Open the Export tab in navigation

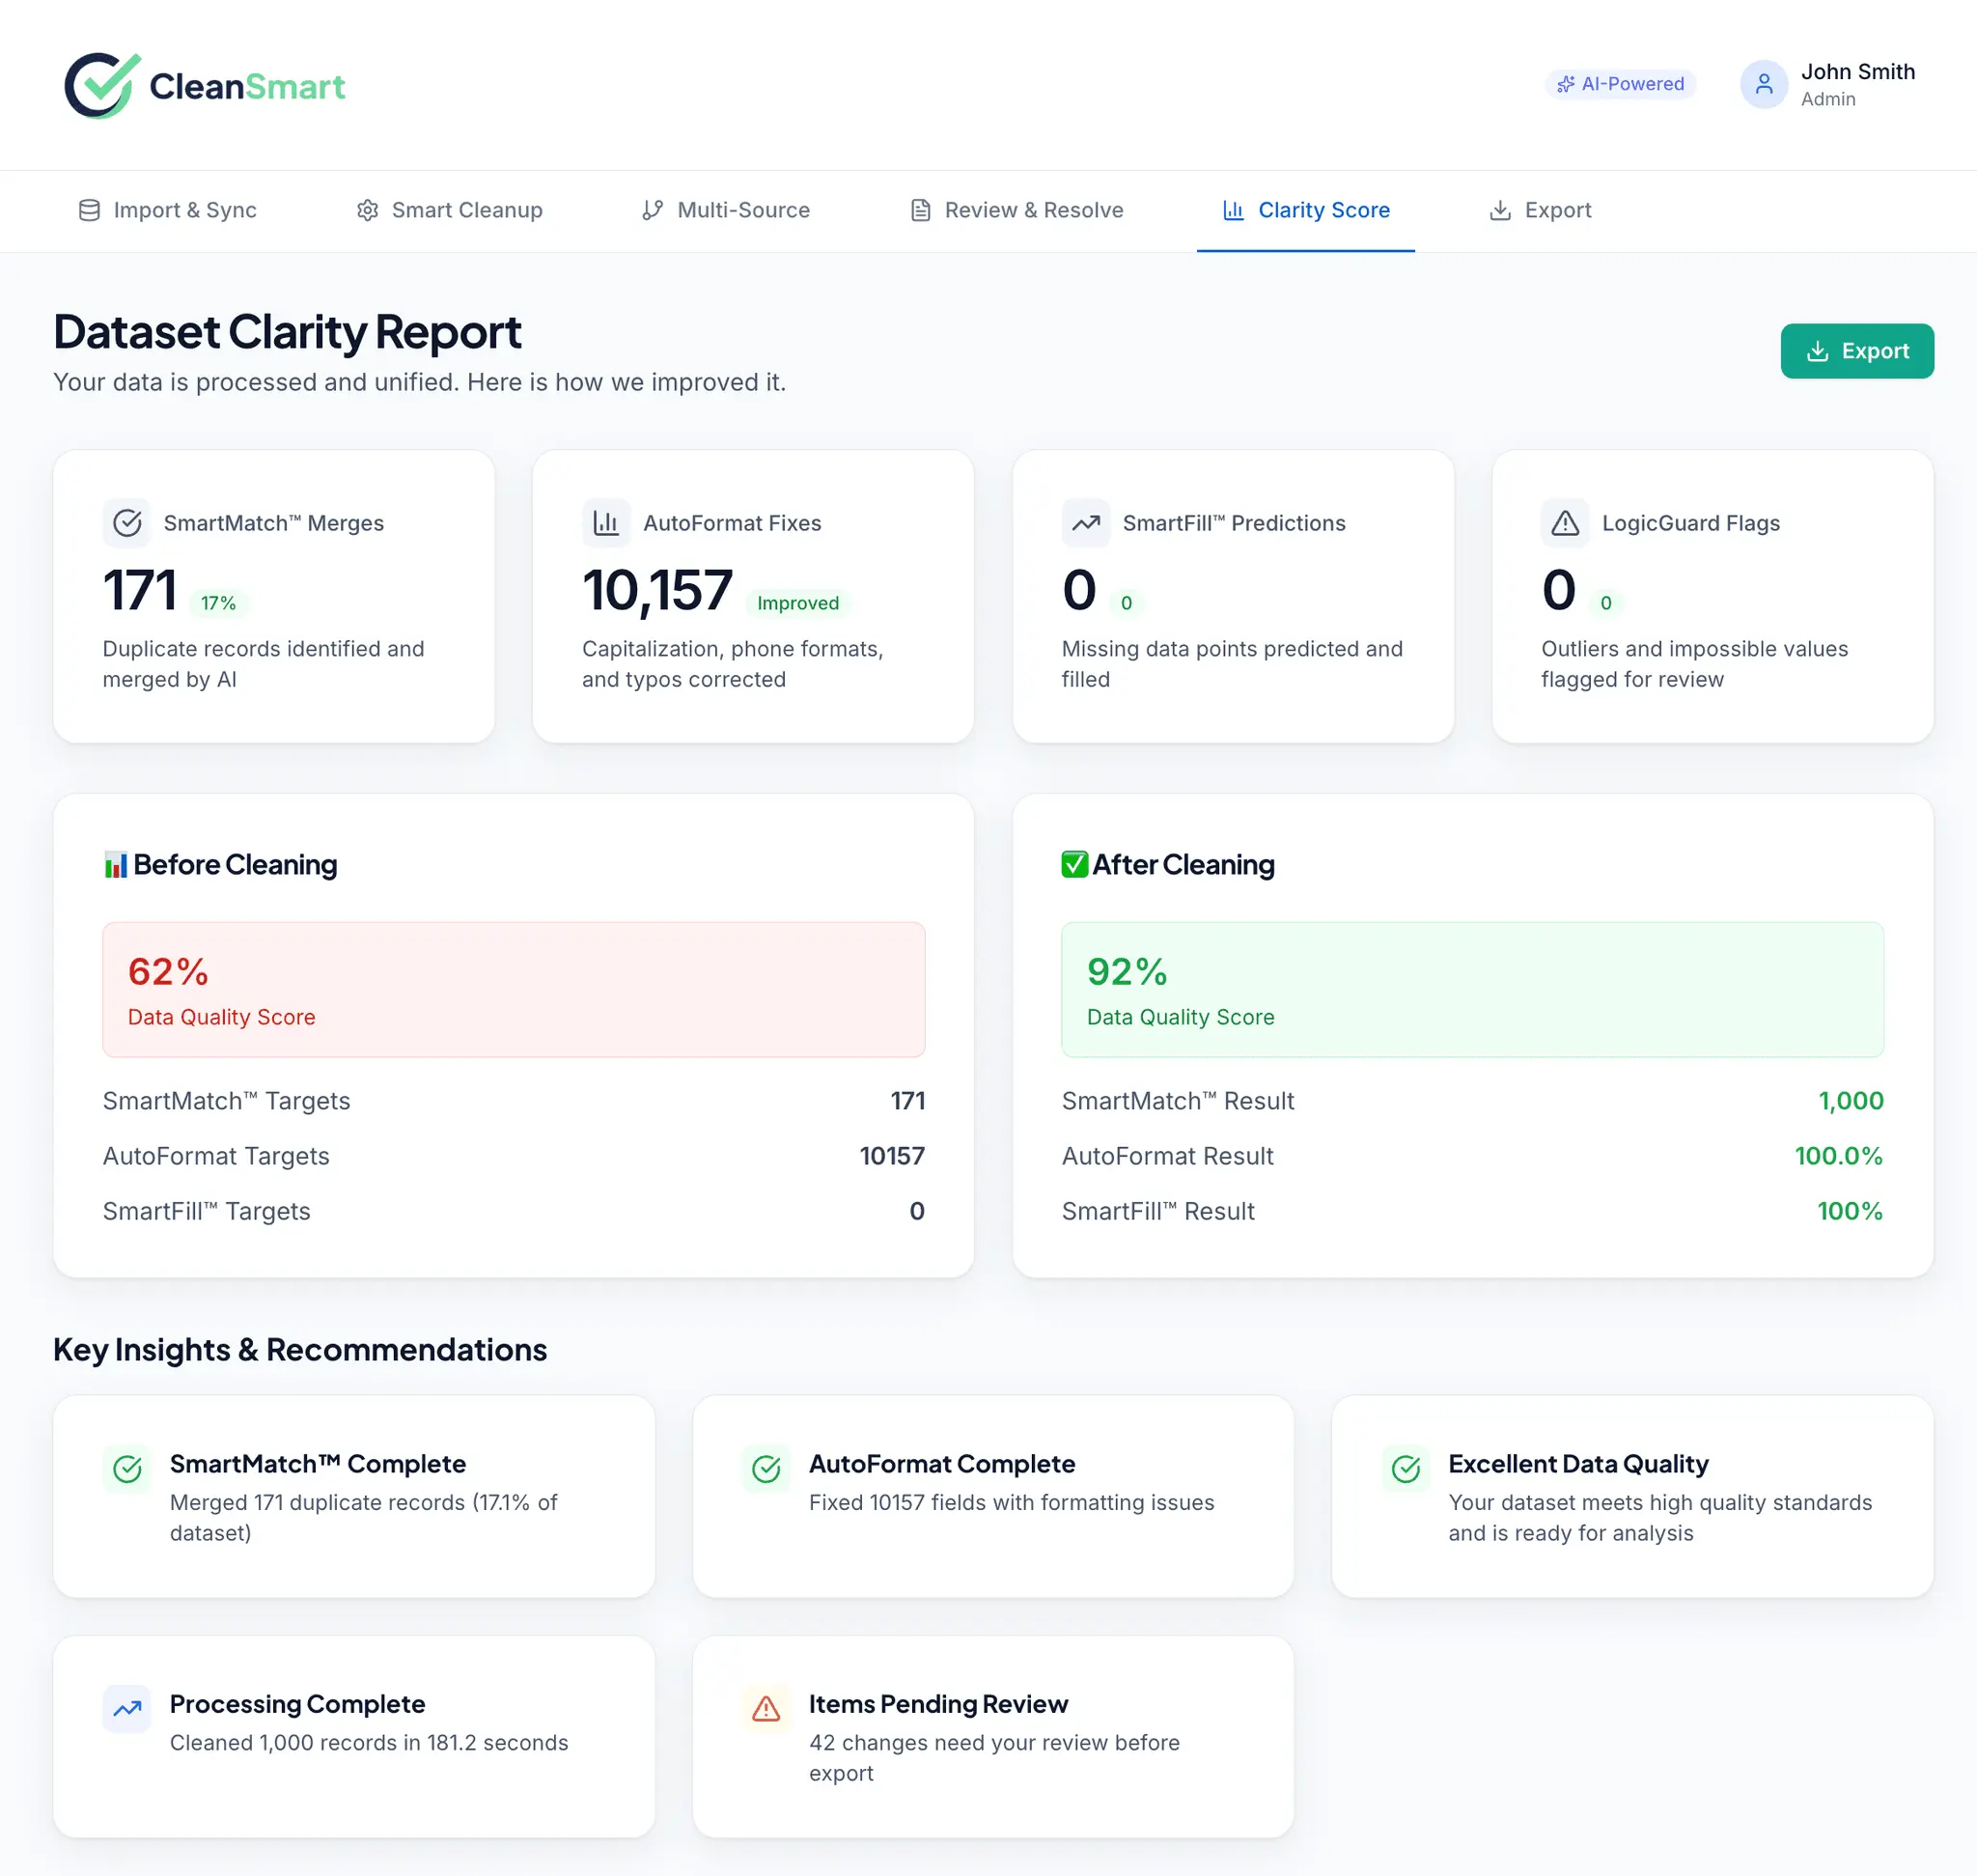[x=1540, y=210]
